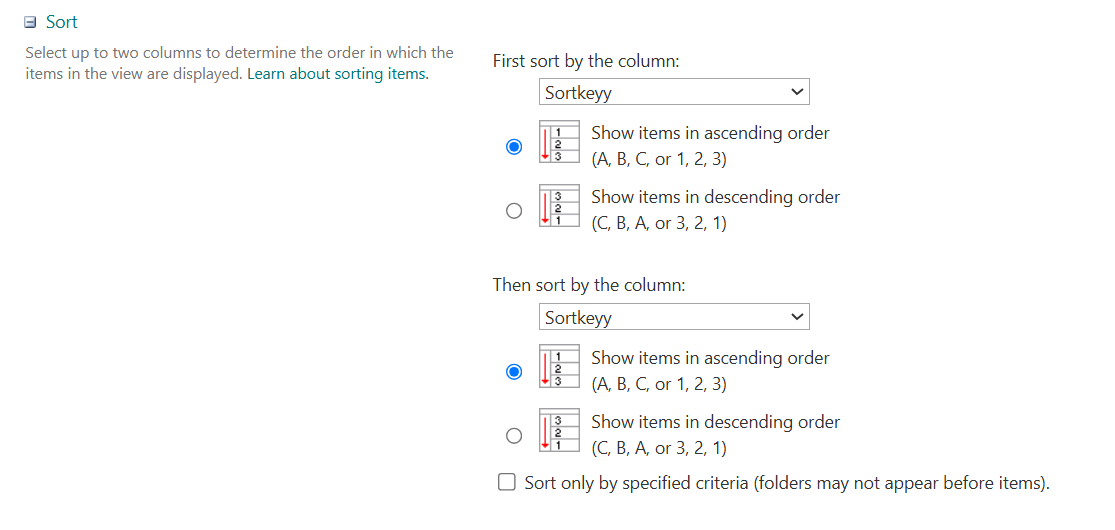Click 'Show items in descending order' label under First sort
The image size is (1115, 530).
[x=715, y=197]
